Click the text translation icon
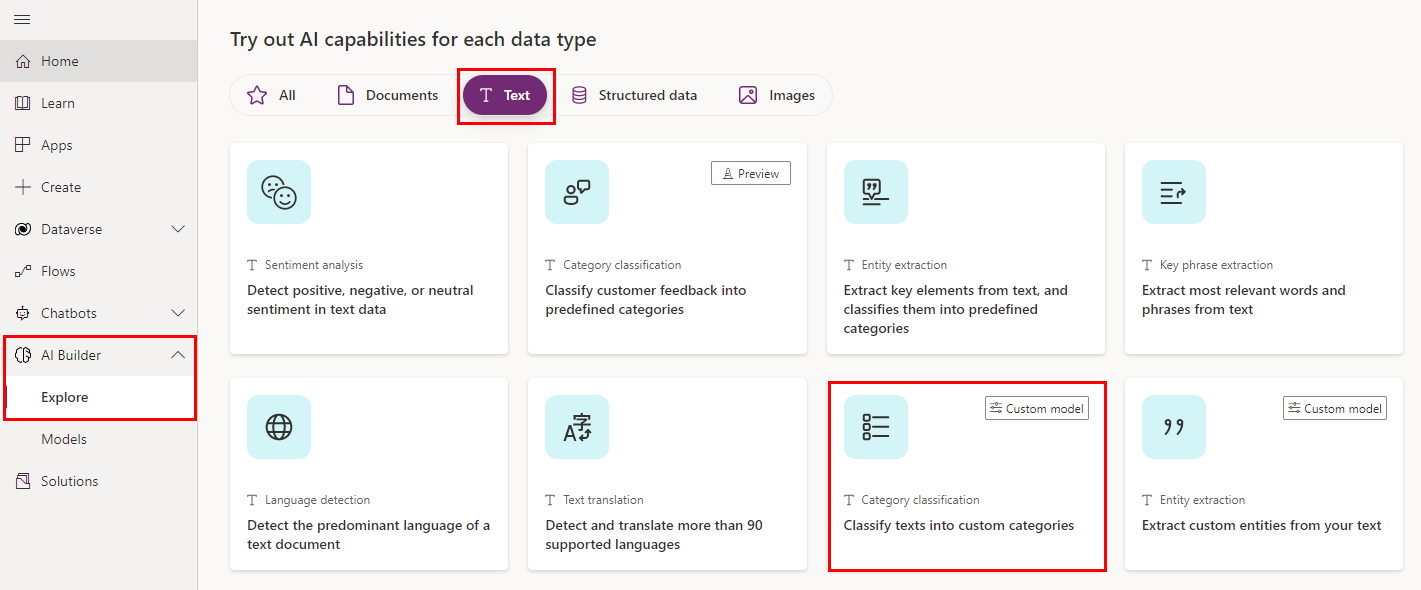Screen dimensions: 1421x590 pyautogui.click(x=577, y=427)
